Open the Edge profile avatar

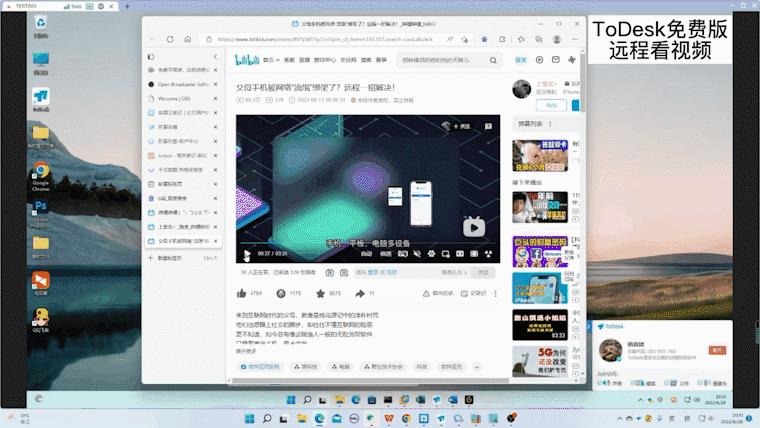tap(557, 39)
